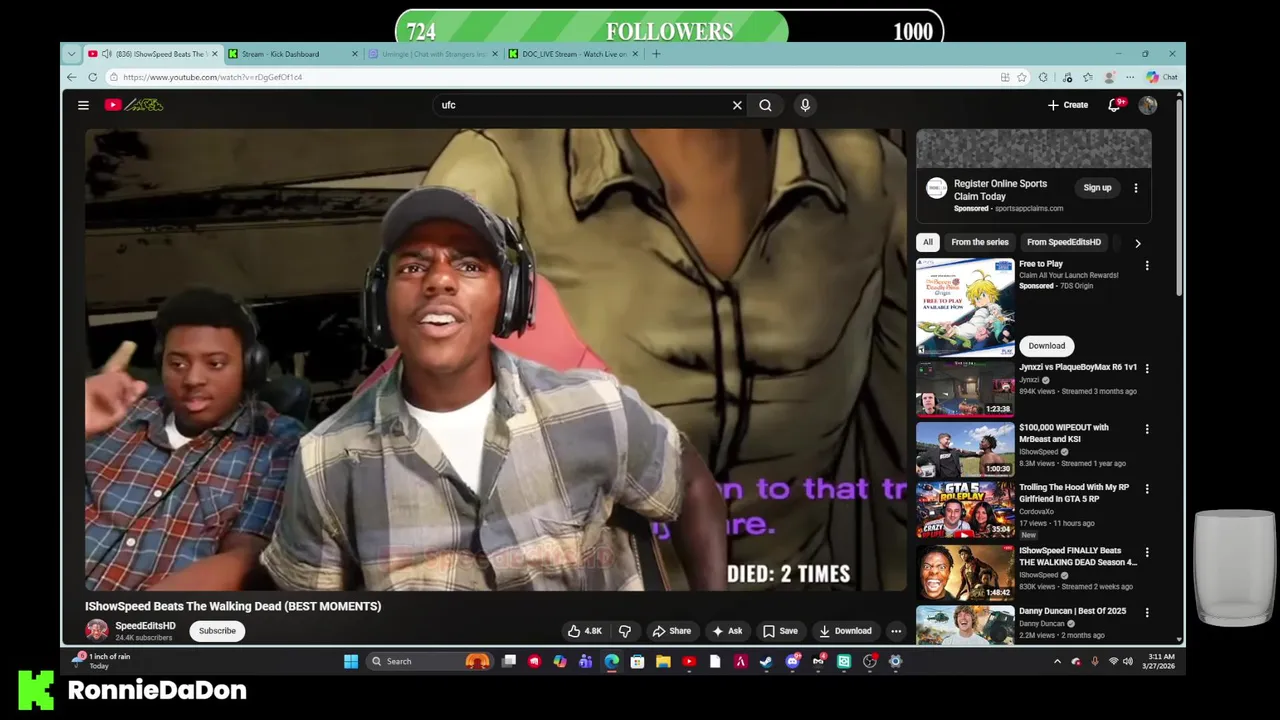Open weather widget 1 inch of rain
The image size is (1280, 720).
click(102, 661)
